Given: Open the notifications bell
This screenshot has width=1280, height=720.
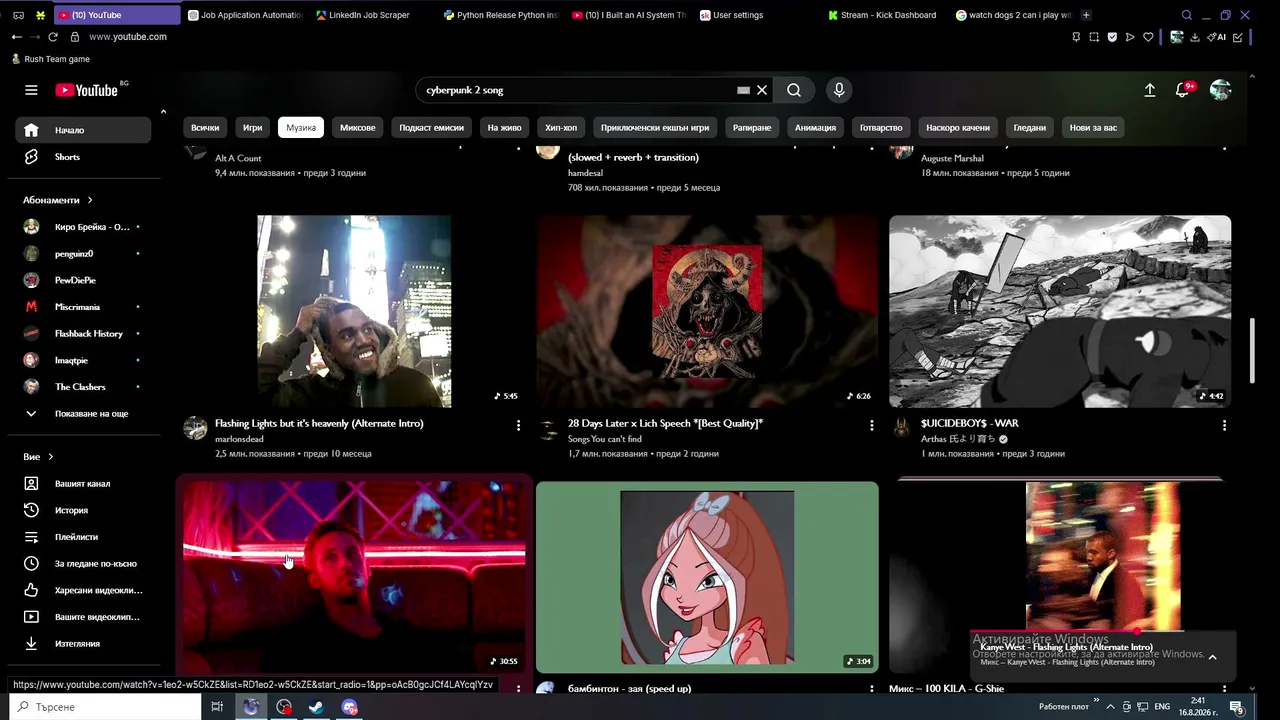Looking at the screenshot, I should tap(1183, 90).
